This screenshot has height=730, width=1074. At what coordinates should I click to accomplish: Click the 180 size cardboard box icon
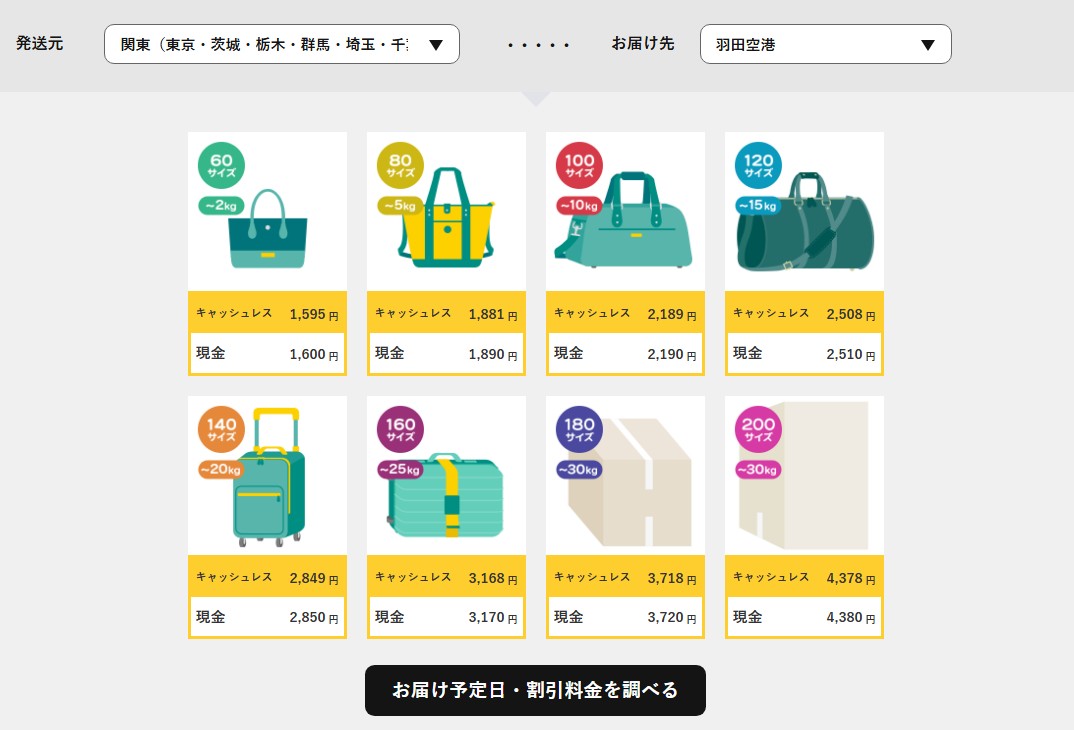[x=630, y=482]
